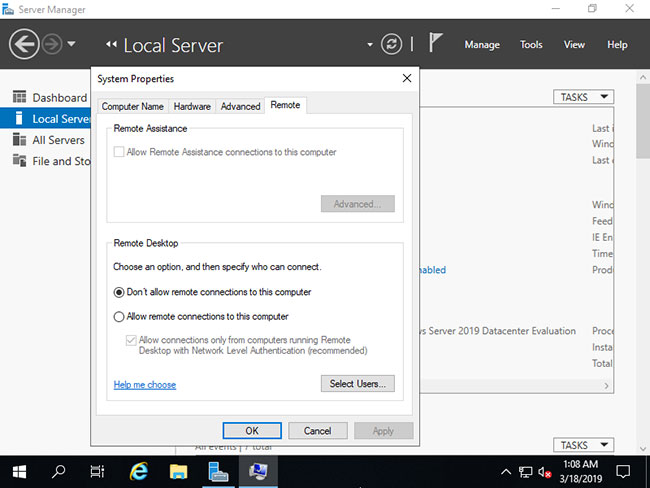This screenshot has height=488, width=650.
Task: Open the Tools menu
Action: click(x=531, y=45)
